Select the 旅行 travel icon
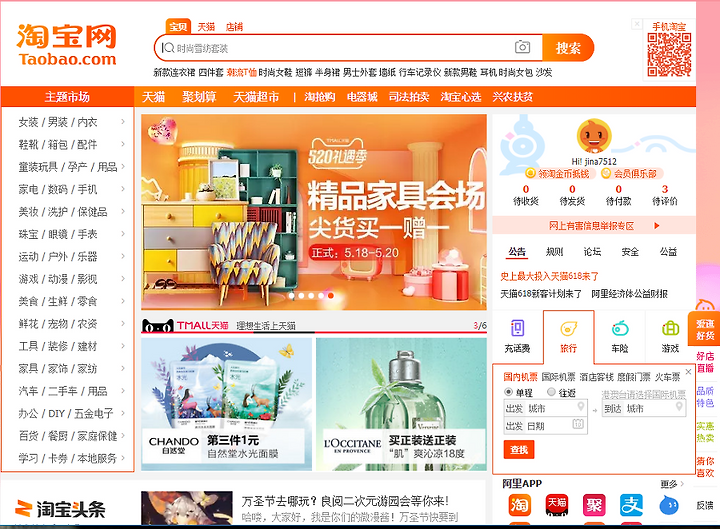The height and width of the screenshot is (529, 720). pyautogui.click(x=568, y=329)
